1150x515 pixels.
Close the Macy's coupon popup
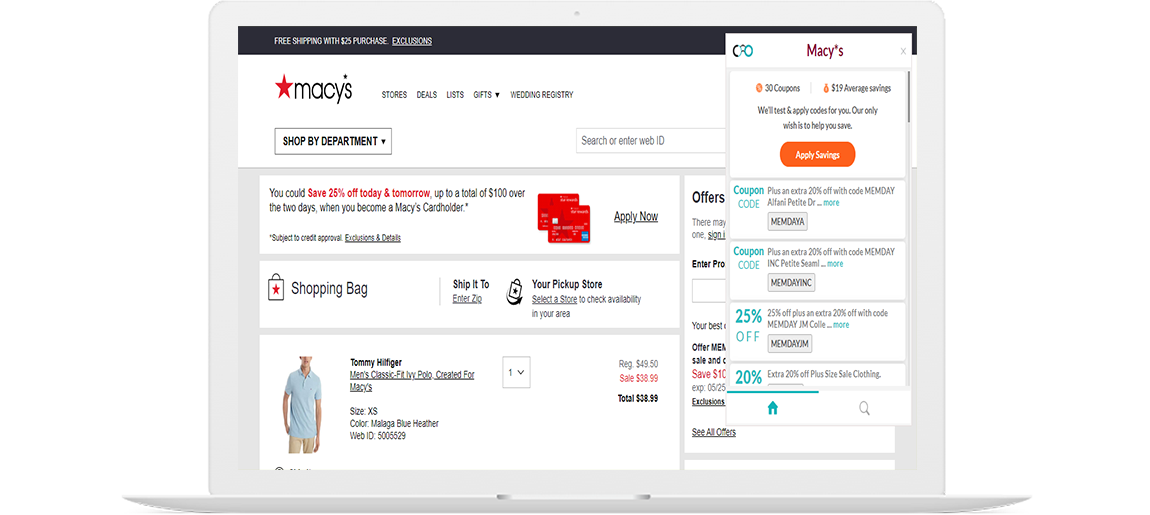coord(903,51)
